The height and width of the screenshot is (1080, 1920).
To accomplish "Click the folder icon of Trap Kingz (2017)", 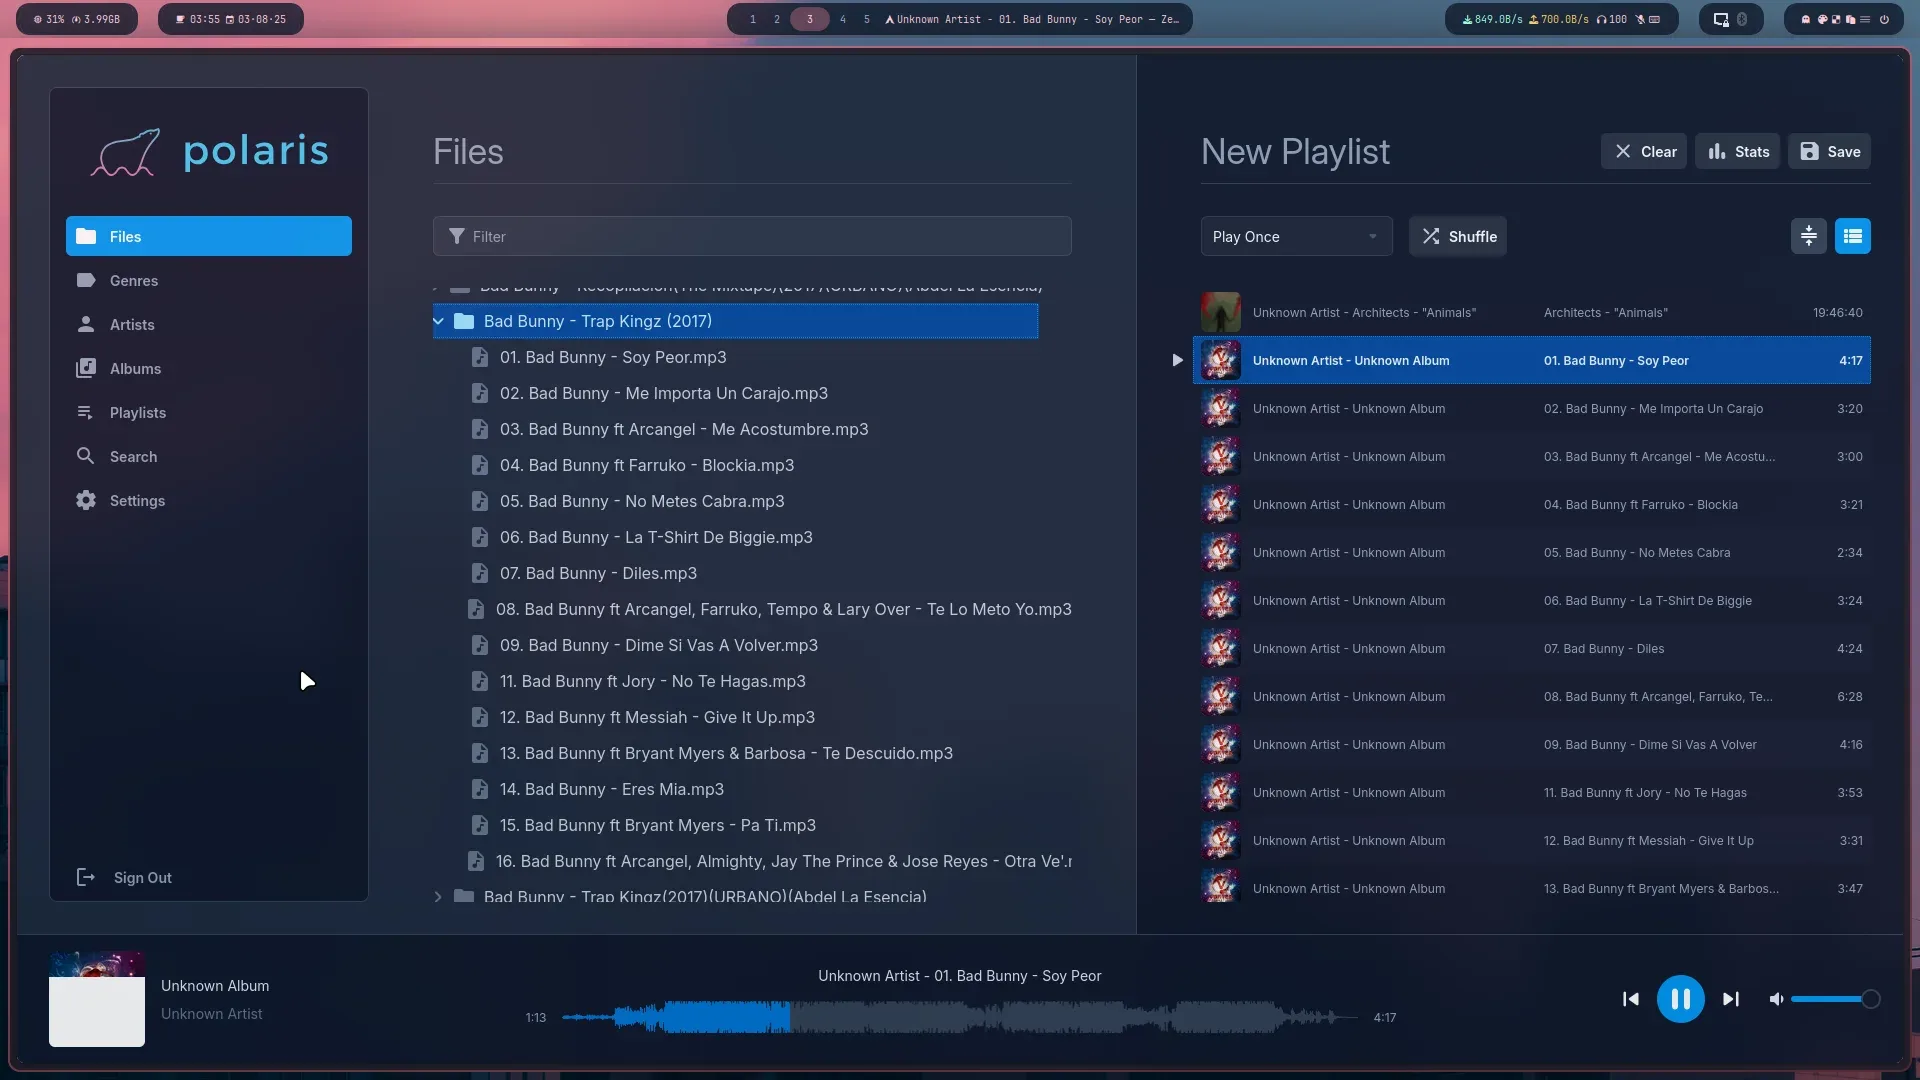I will 464,321.
